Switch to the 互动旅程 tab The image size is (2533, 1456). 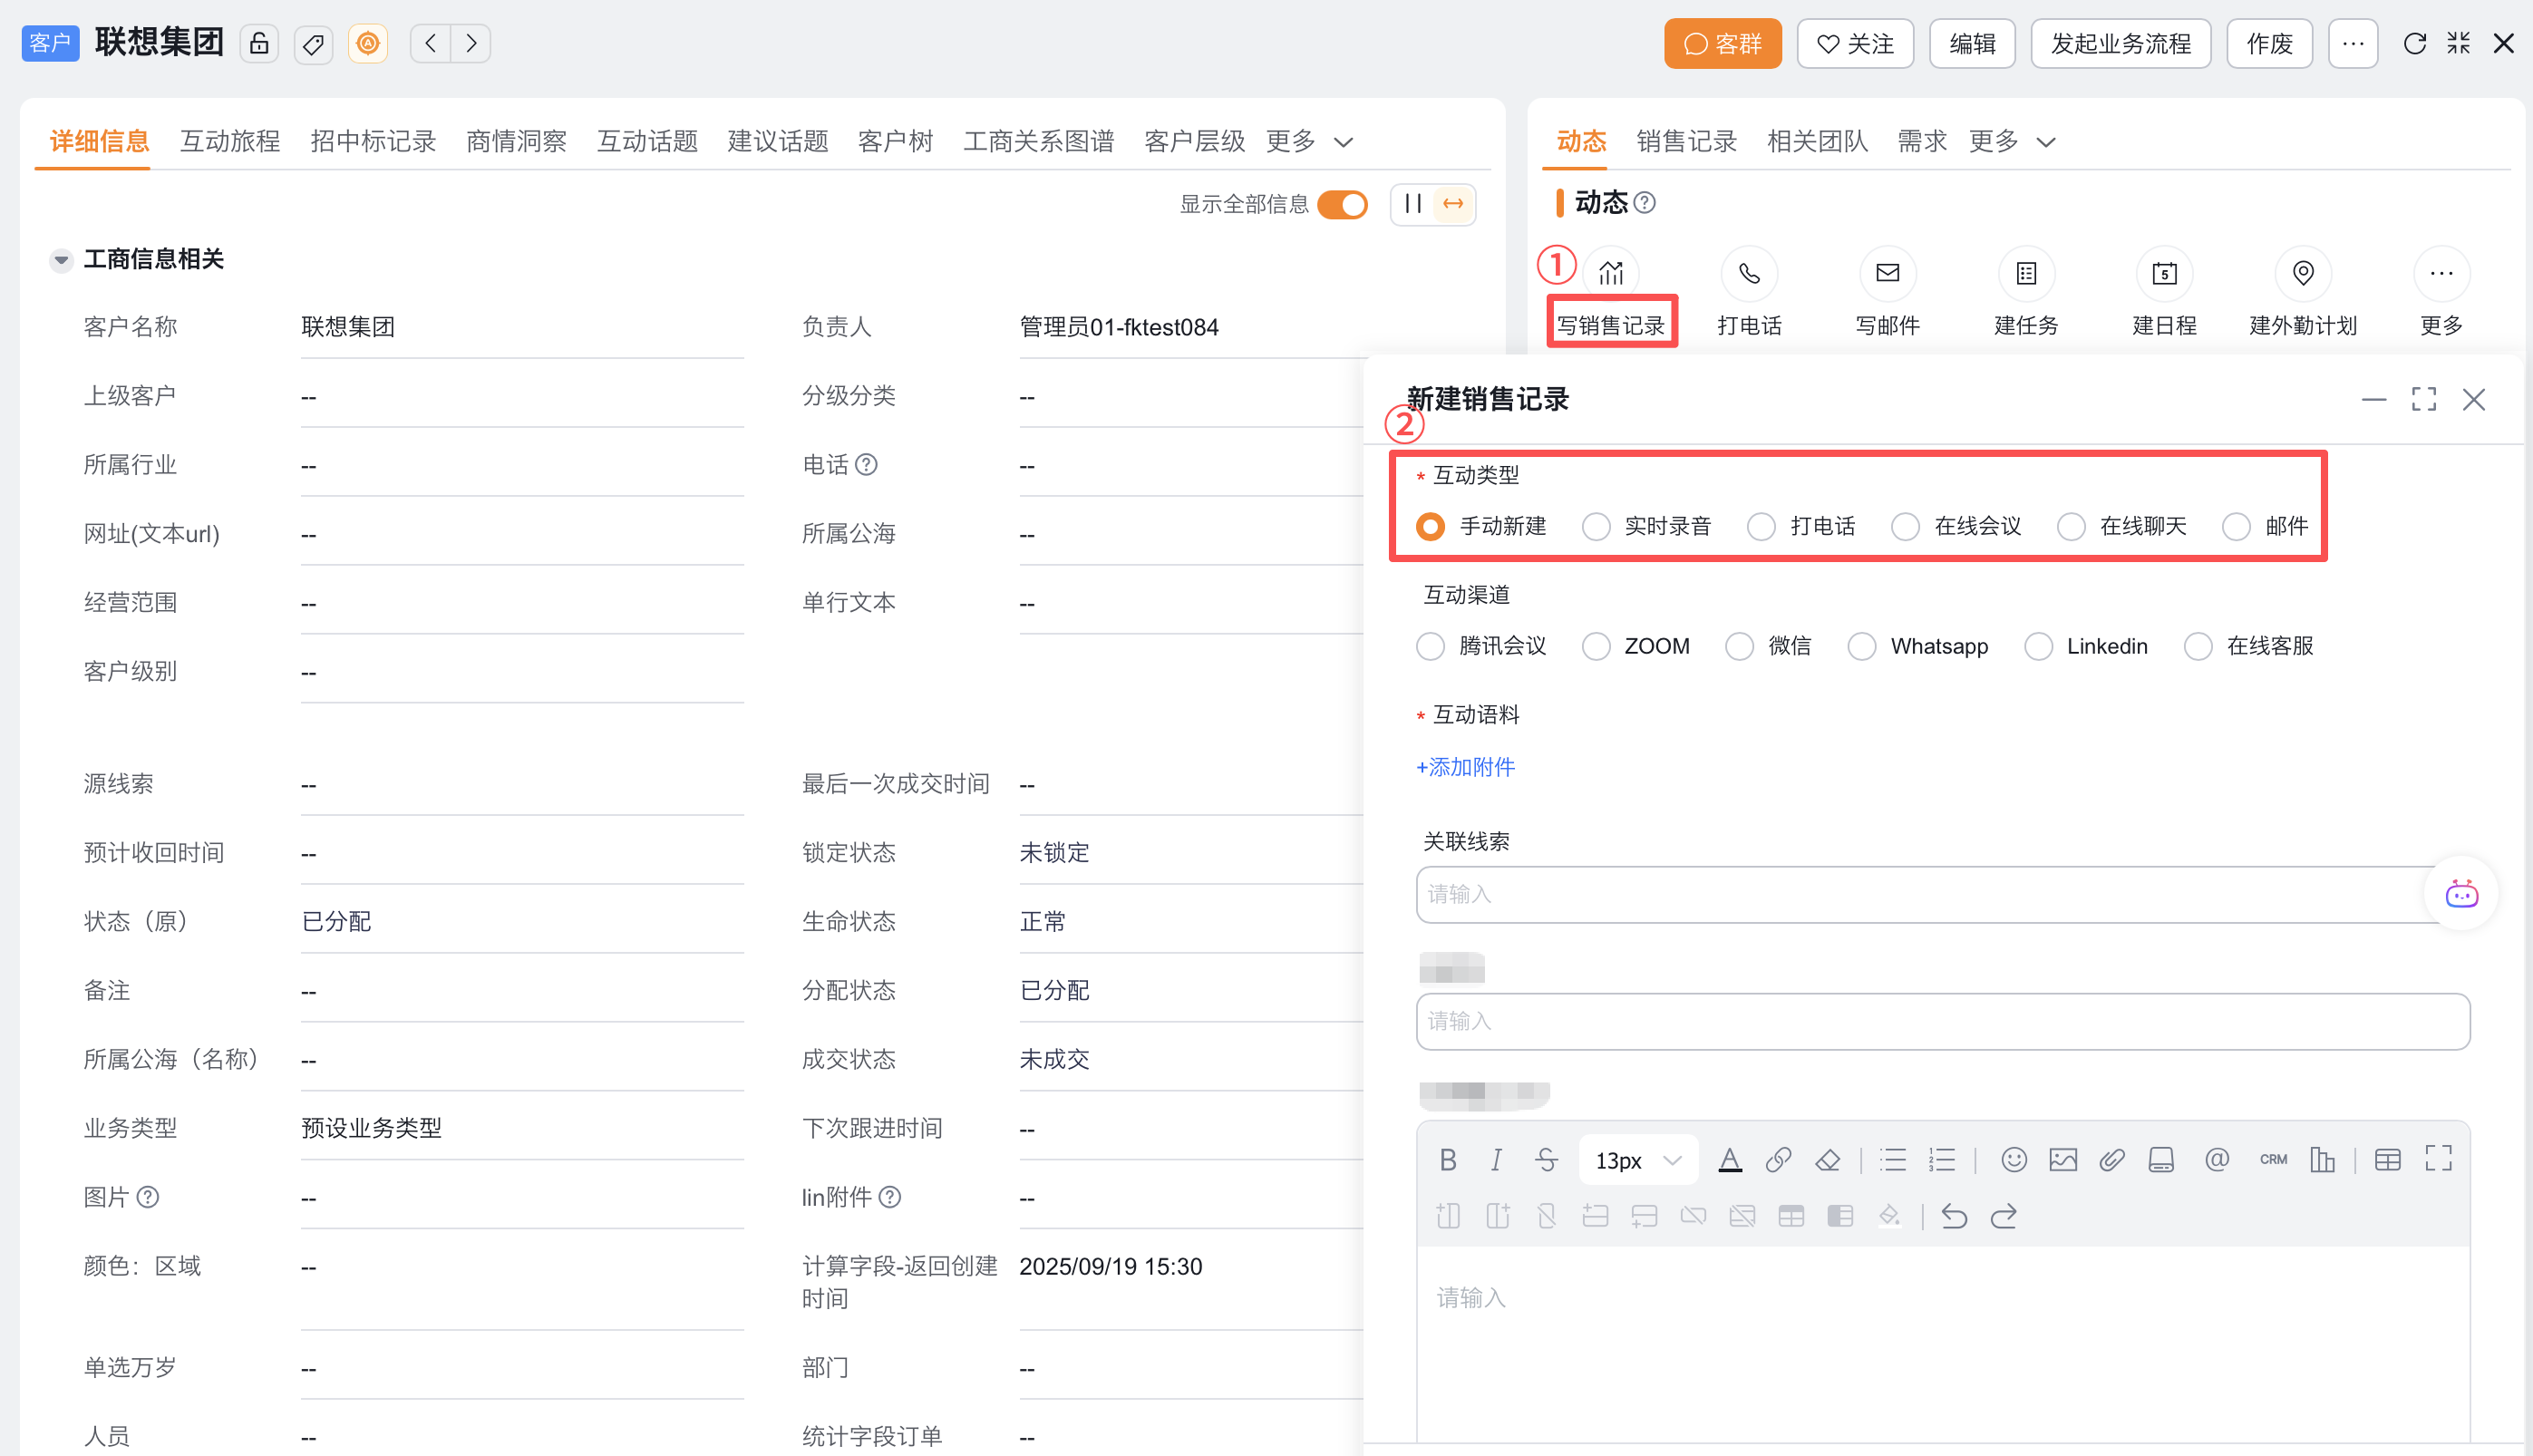pyautogui.click(x=230, y=142)
